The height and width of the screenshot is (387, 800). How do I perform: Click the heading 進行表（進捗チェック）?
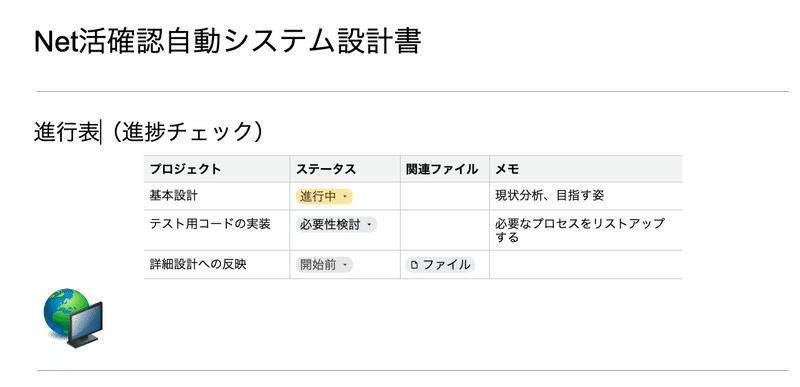point(149,133)
